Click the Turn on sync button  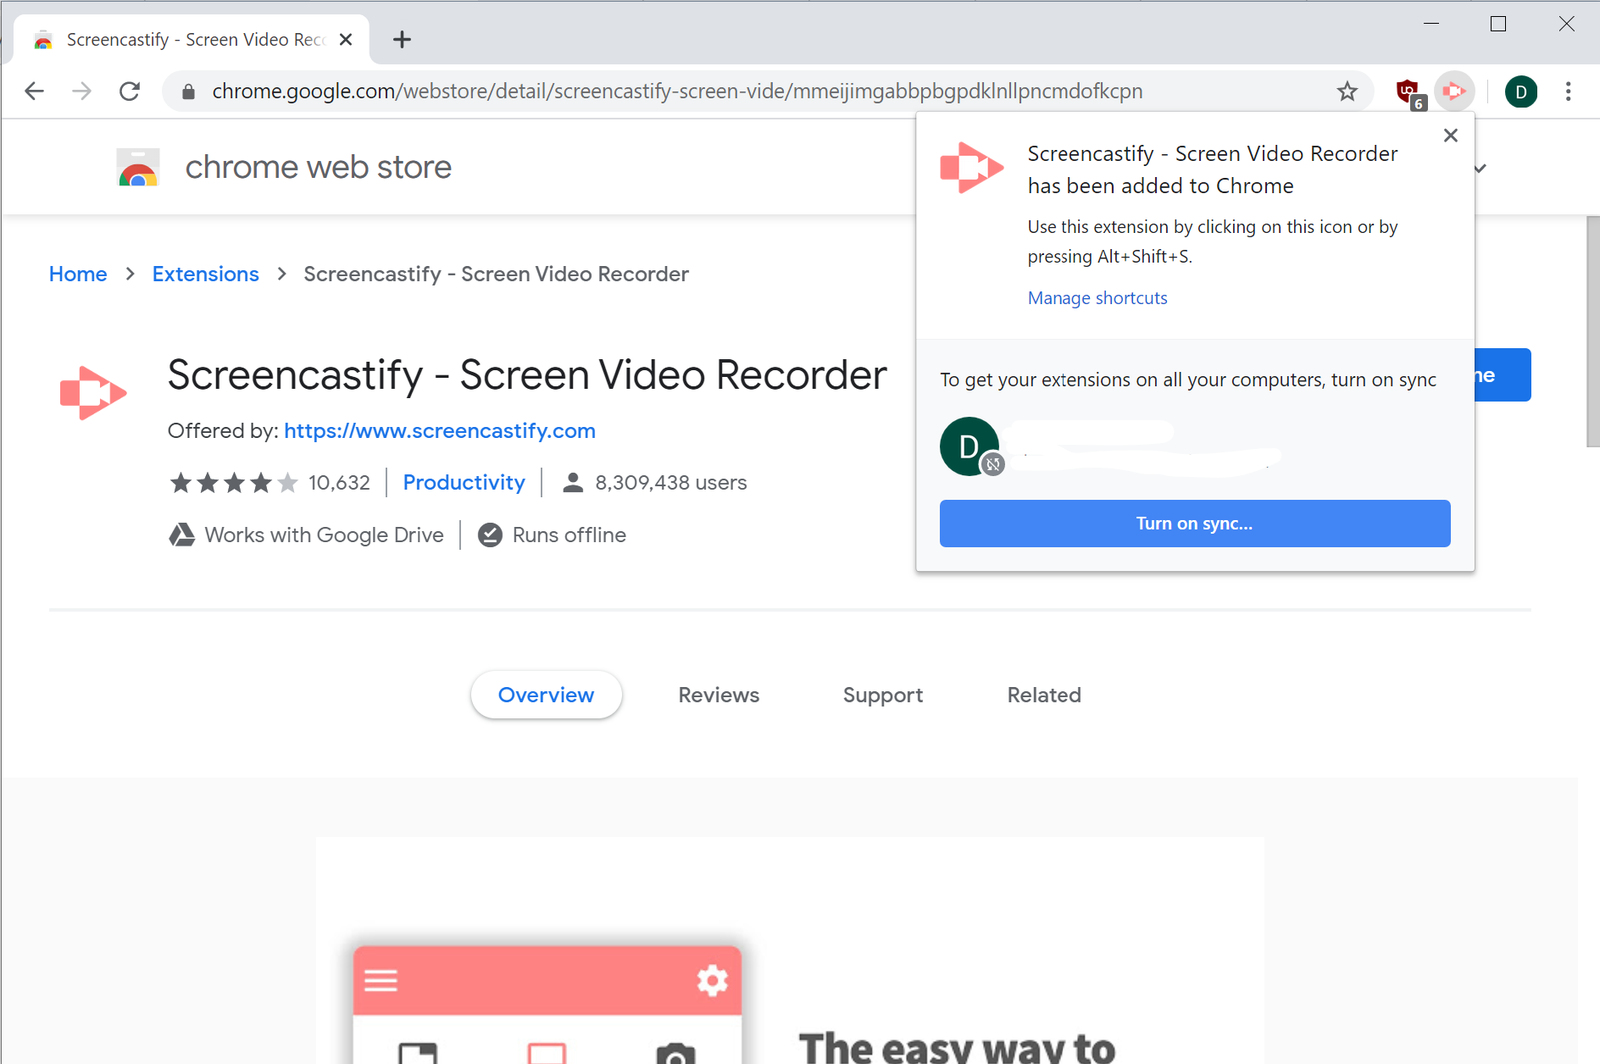[1194, 524]
